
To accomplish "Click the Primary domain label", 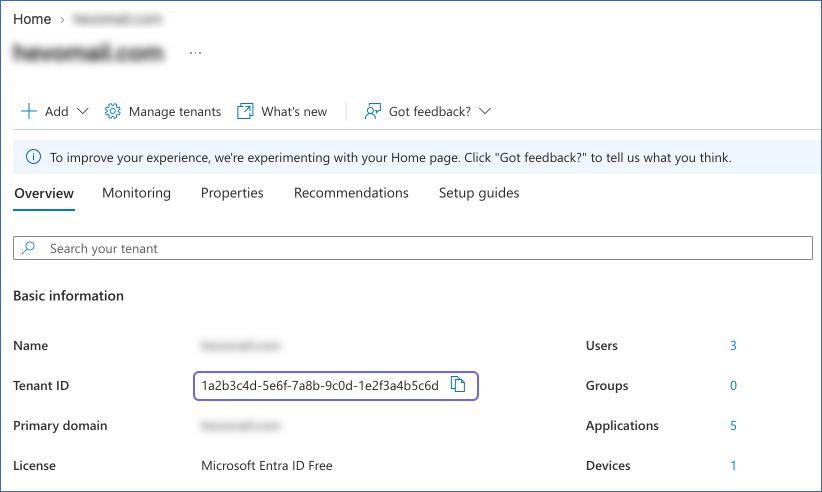I will (60, 425).
